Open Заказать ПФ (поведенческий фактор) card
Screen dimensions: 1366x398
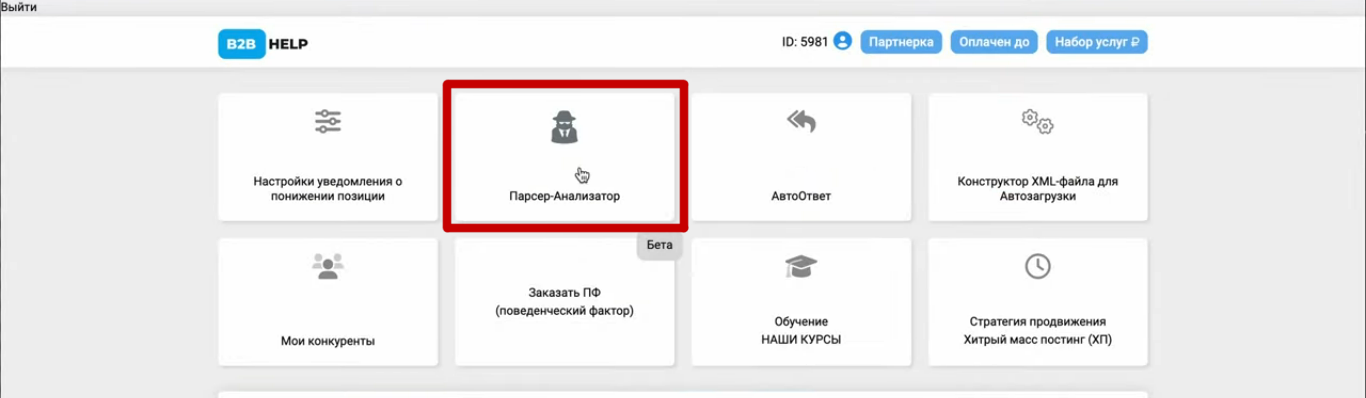coord(565,302)
